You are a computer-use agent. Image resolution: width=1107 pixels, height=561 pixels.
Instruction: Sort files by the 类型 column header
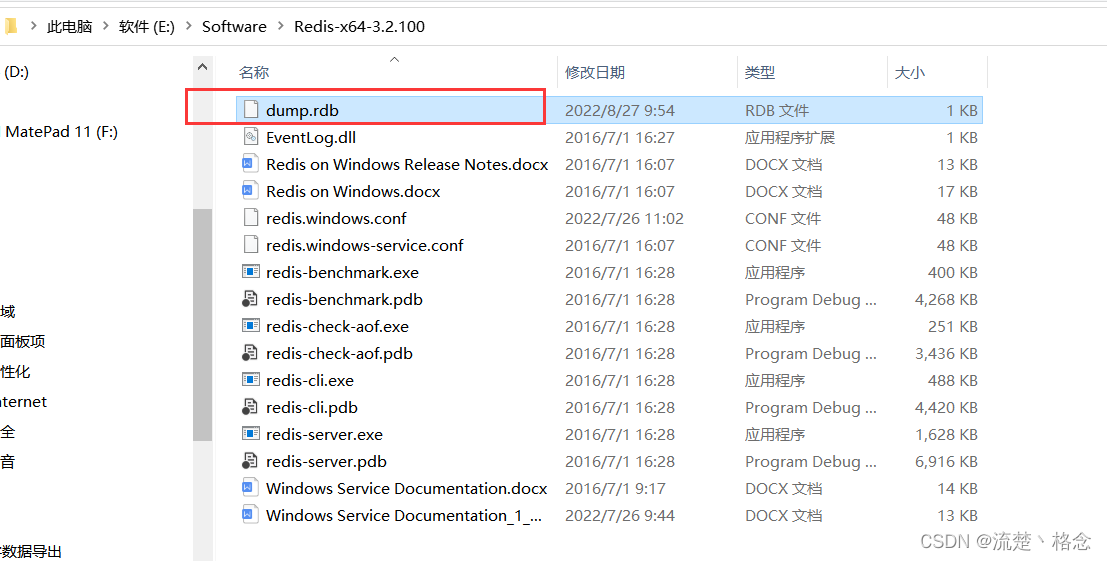pyautogui.click(x=760, y=72)
